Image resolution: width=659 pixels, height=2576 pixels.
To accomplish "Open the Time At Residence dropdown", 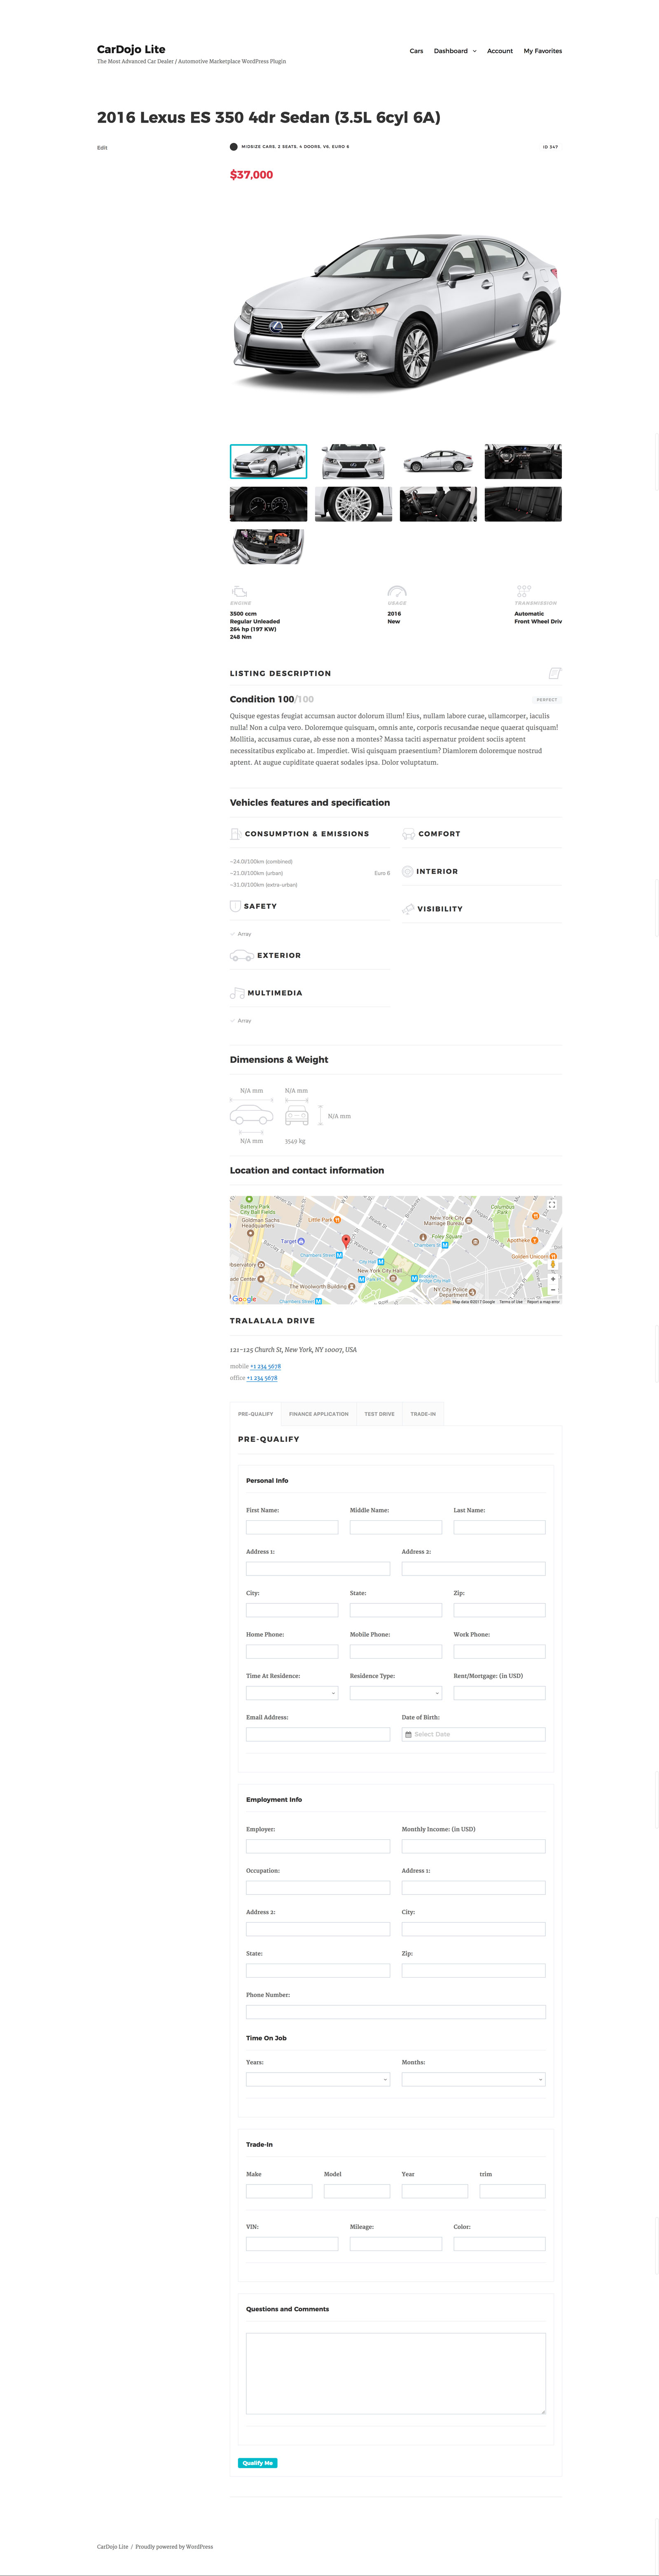I will (x=292, y=1693).
